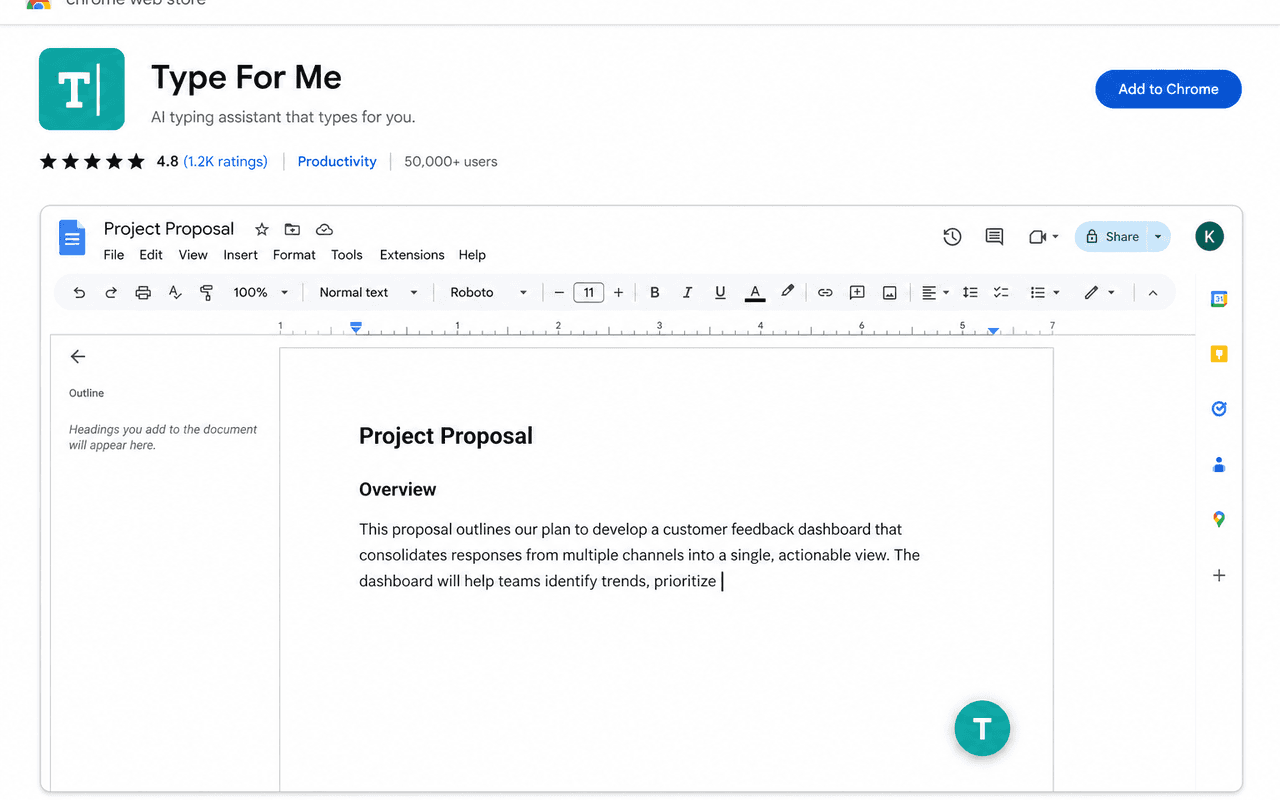
Task: Open Google Keep in side panel
Action: (1219, 354)
